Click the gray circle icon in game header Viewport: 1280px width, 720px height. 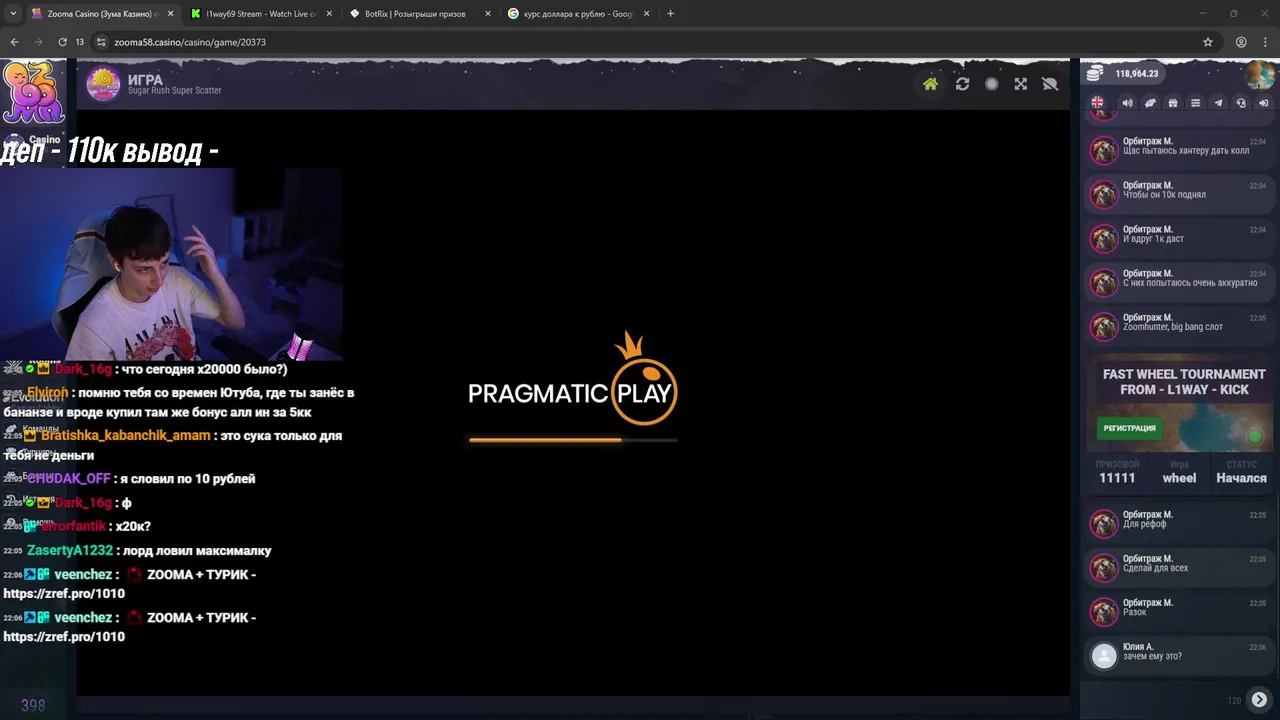pos(991,84)
